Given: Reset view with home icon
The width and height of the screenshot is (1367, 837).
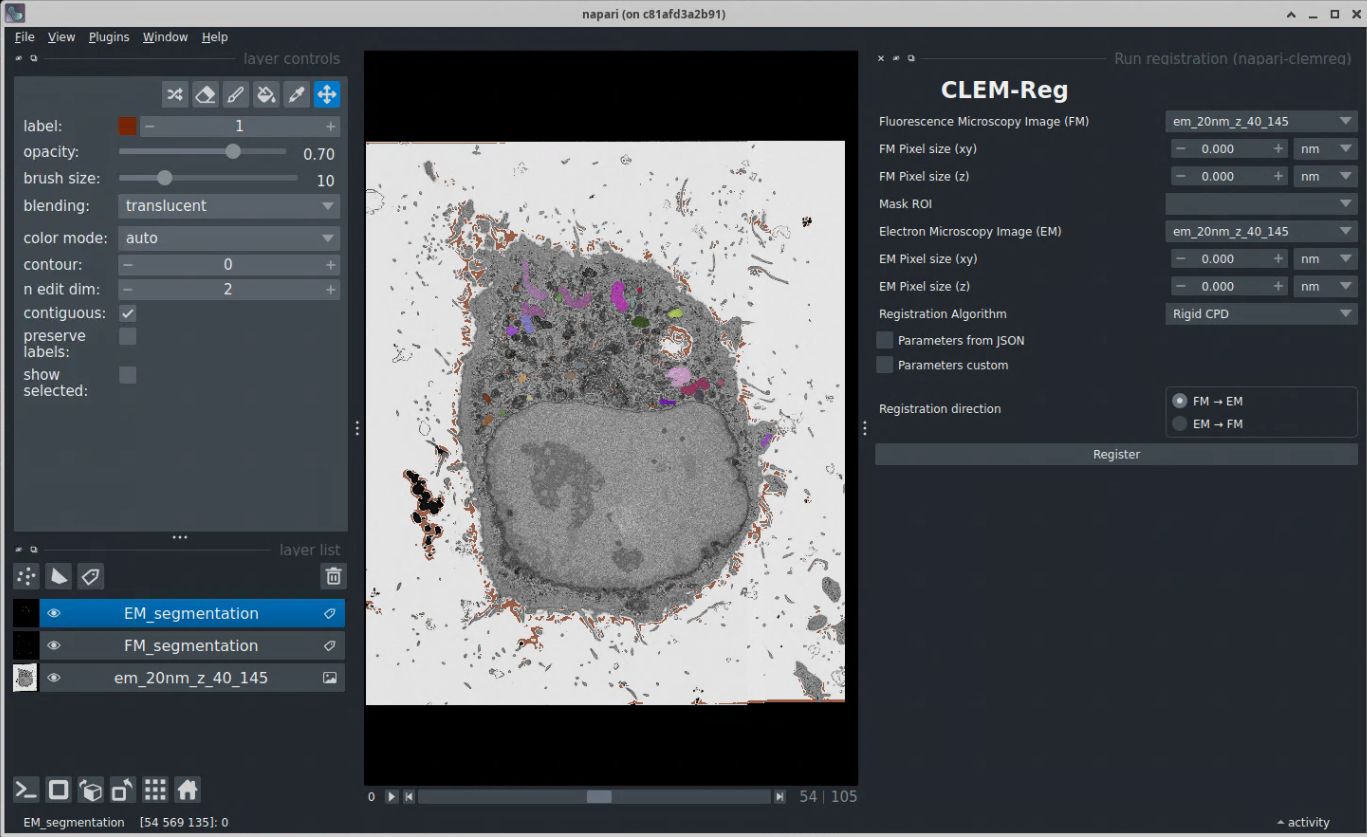Looking at the screenshot, I should [187, 790].
